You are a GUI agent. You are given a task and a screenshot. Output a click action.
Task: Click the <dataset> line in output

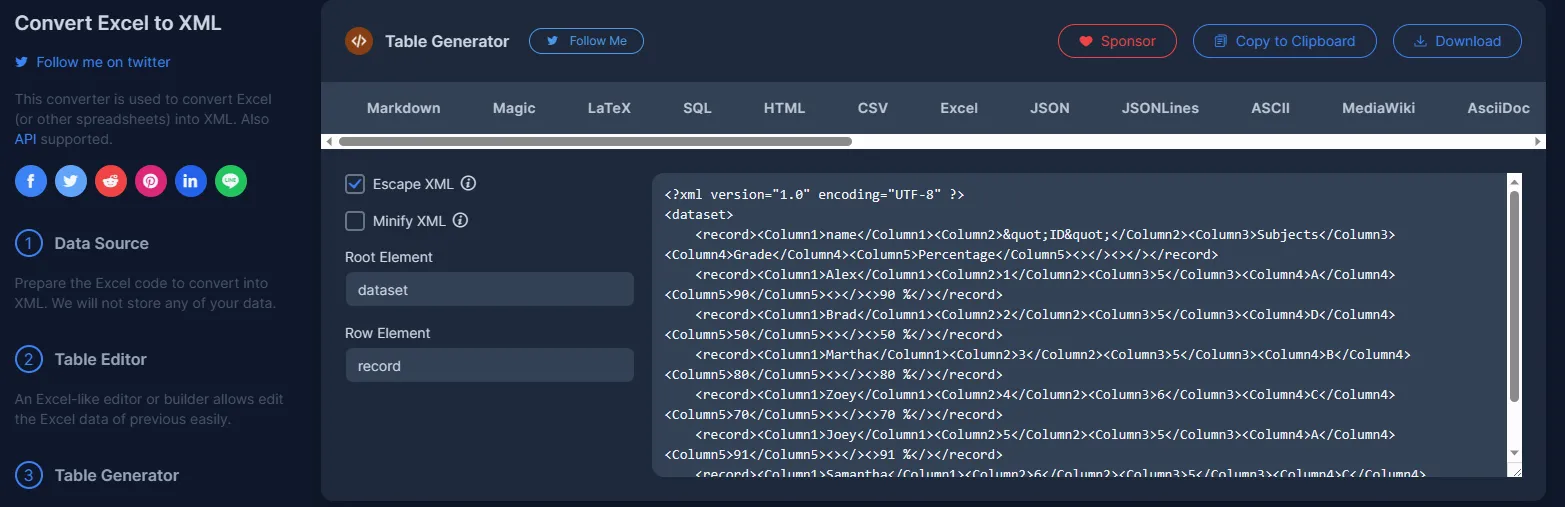698,214
